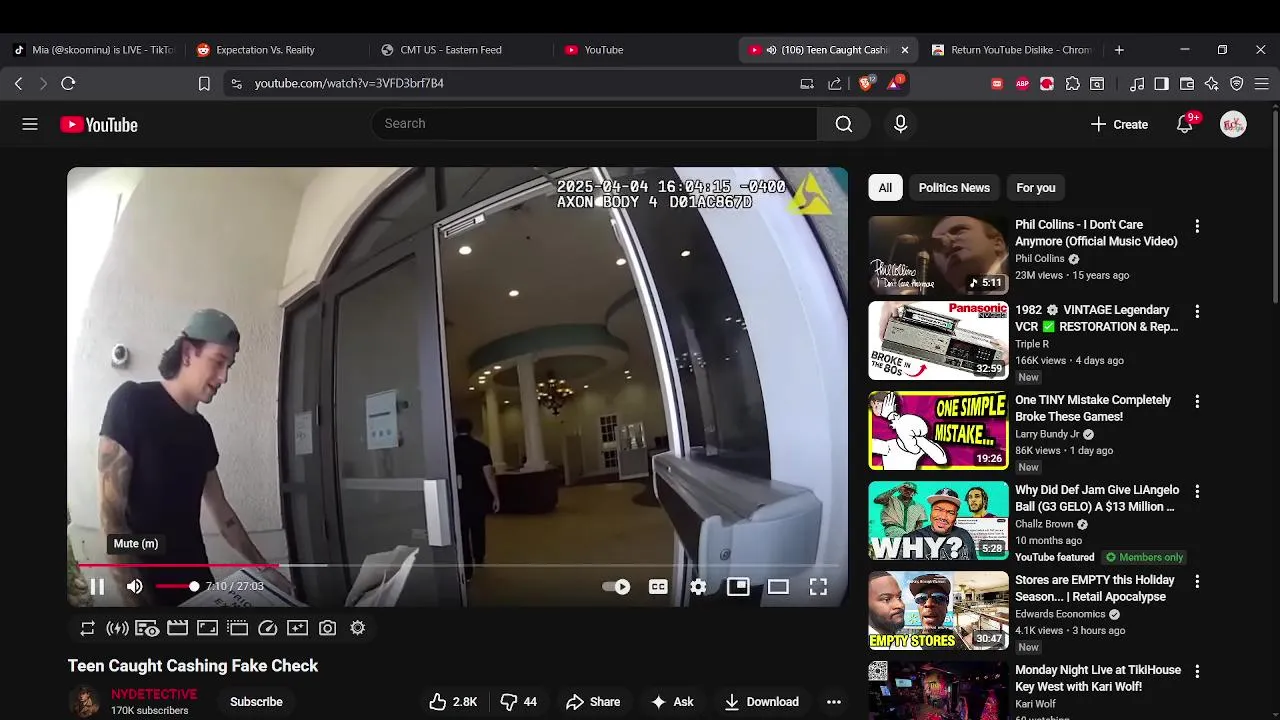Open options for 1982 VINTAGE VCR video
The image size is (1280, 720).
point(1197,312)
